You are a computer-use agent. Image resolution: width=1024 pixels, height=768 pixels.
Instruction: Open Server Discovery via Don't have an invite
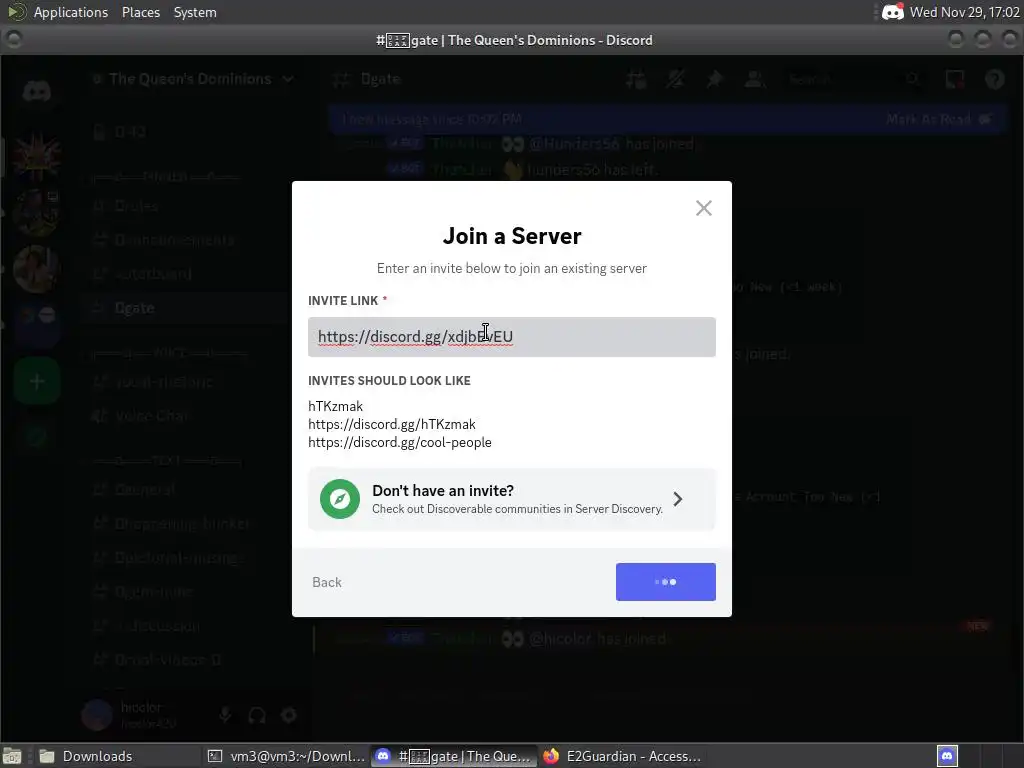click(x=511, y=499)
